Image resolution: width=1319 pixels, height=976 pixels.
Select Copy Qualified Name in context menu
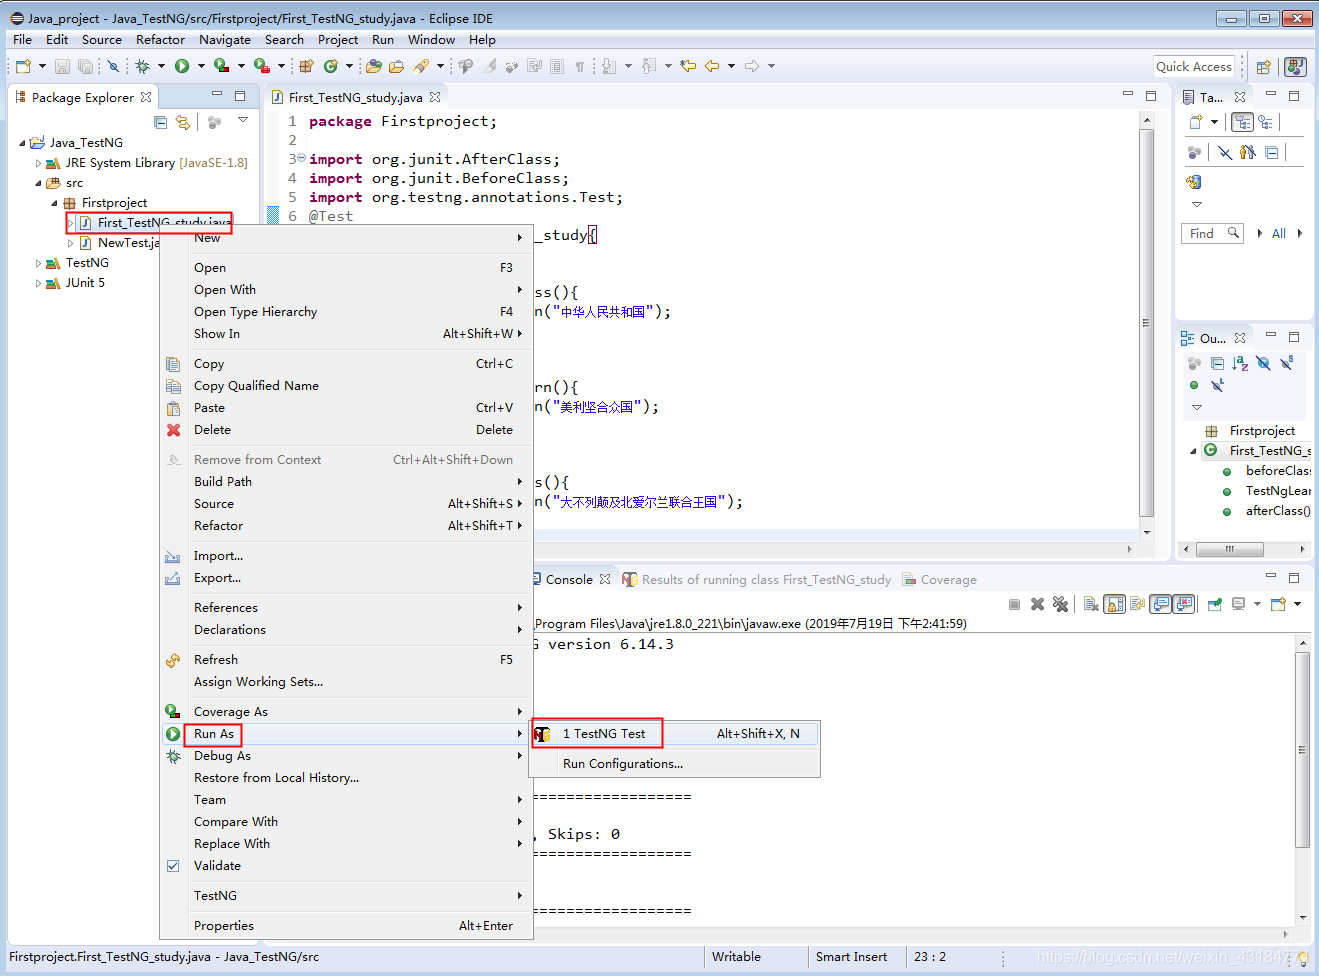347,386
